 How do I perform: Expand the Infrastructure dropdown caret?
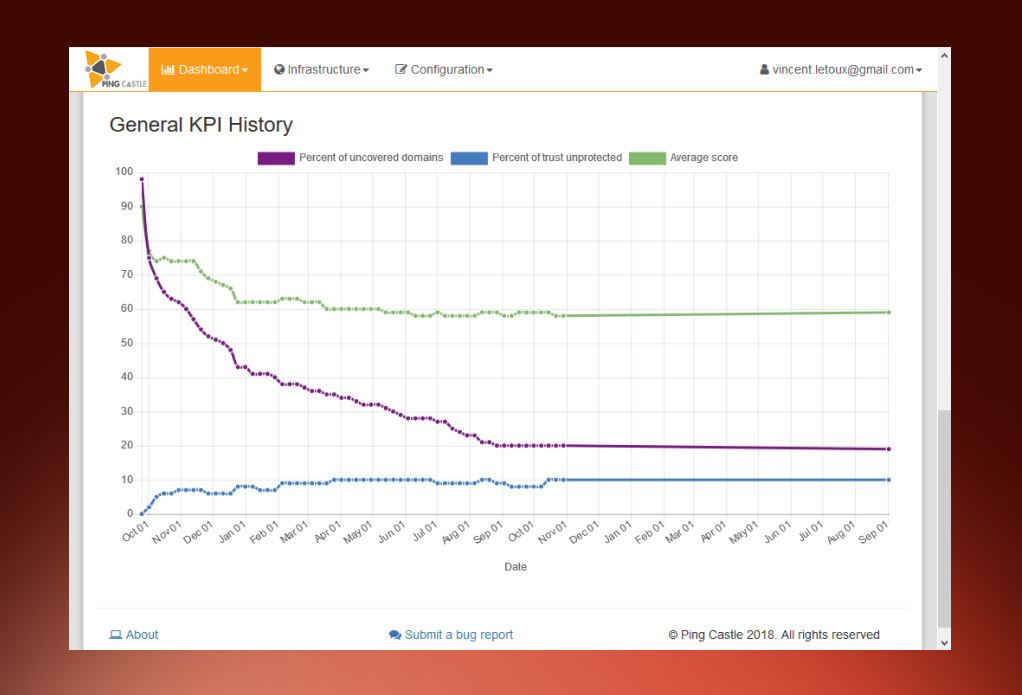click(x=366, y=70)
